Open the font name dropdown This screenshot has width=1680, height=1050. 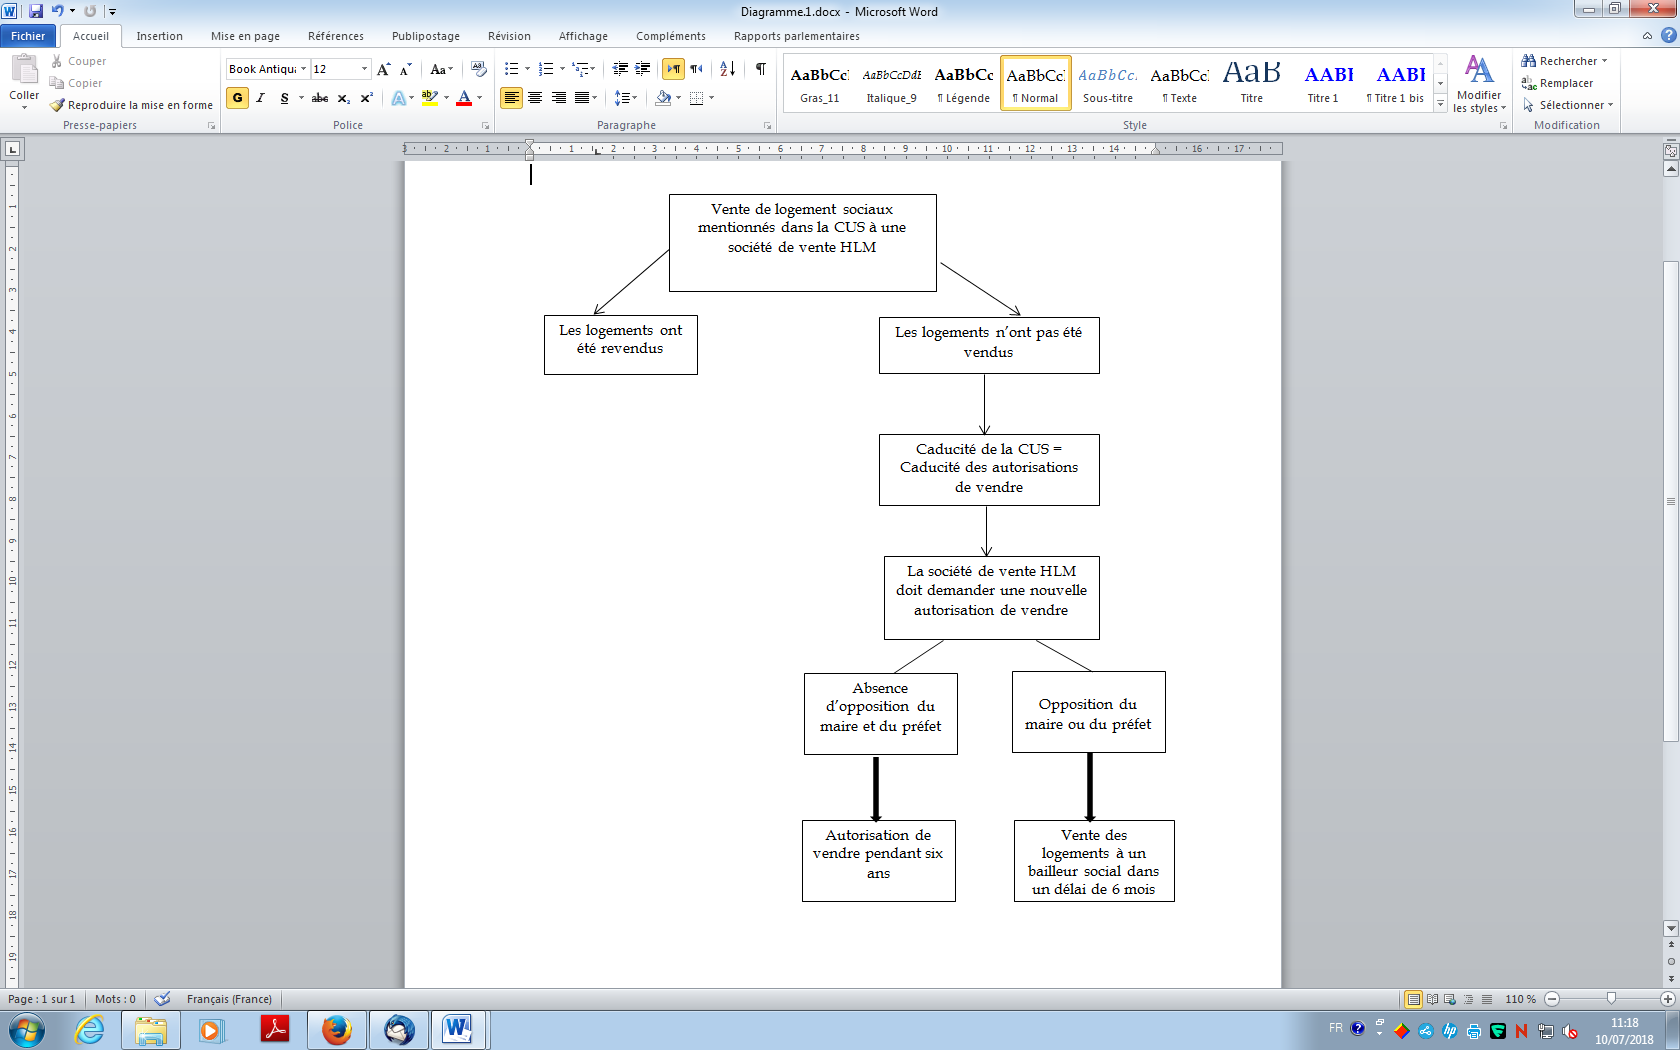(x=303, y=69)
